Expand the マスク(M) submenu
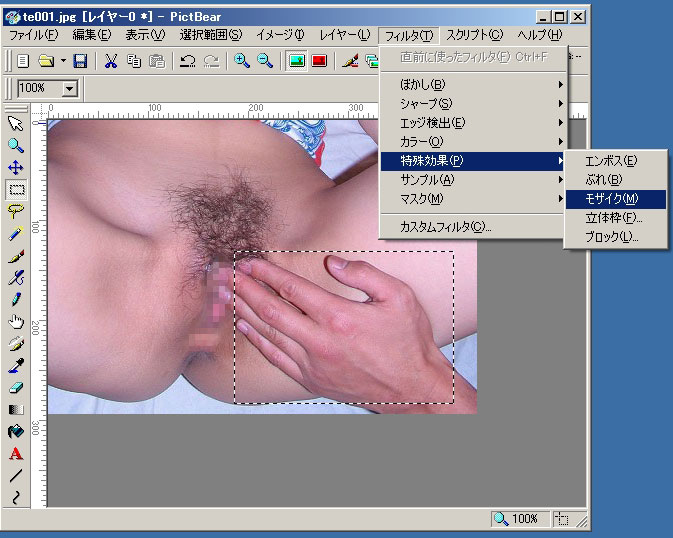673x538 pixels. pos(473,199)
